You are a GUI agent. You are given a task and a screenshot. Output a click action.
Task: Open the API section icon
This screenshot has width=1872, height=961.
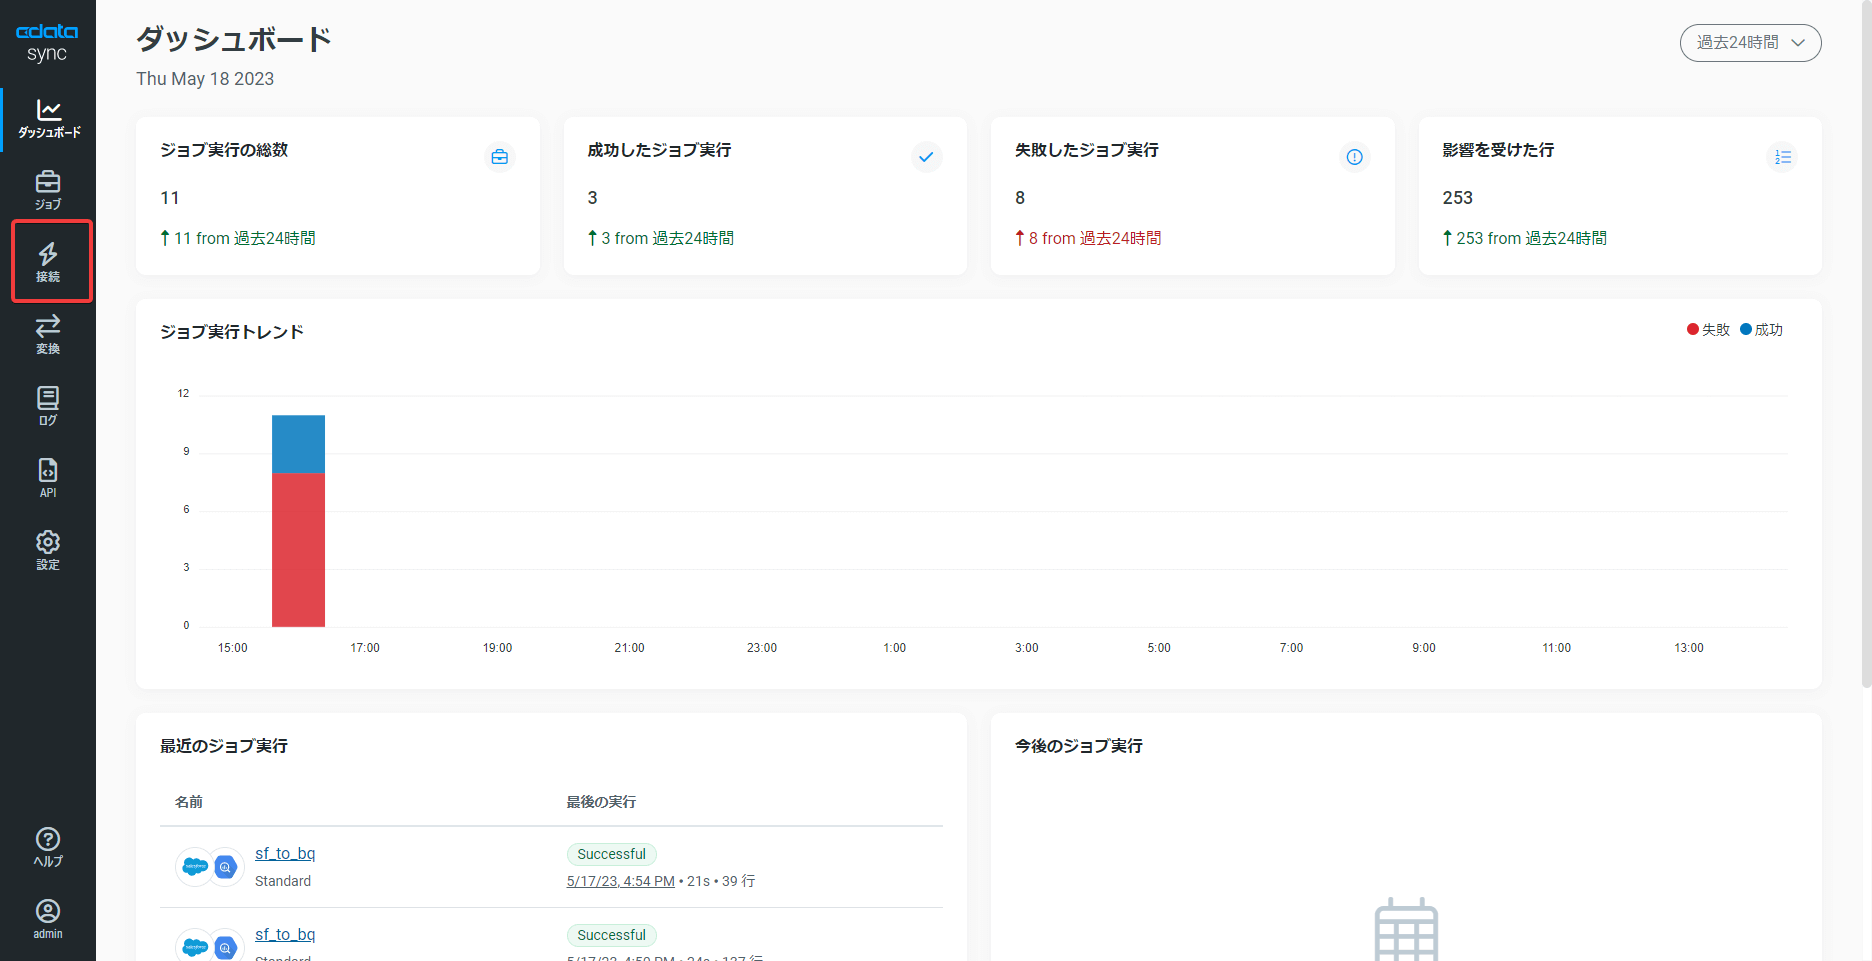point(48,478)
